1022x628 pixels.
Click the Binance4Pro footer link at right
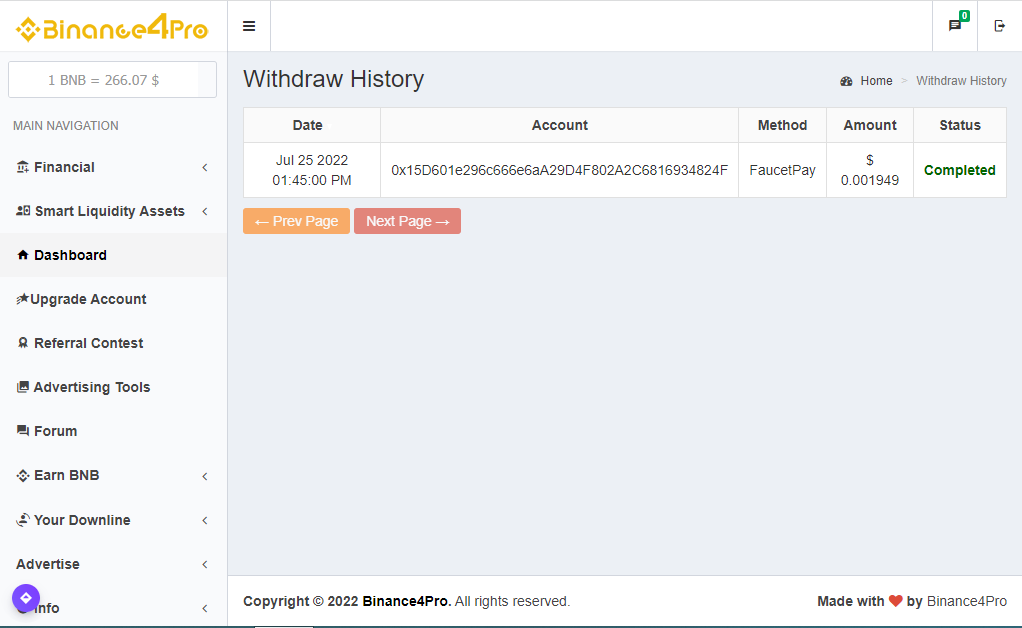click(x=966, y=601)
